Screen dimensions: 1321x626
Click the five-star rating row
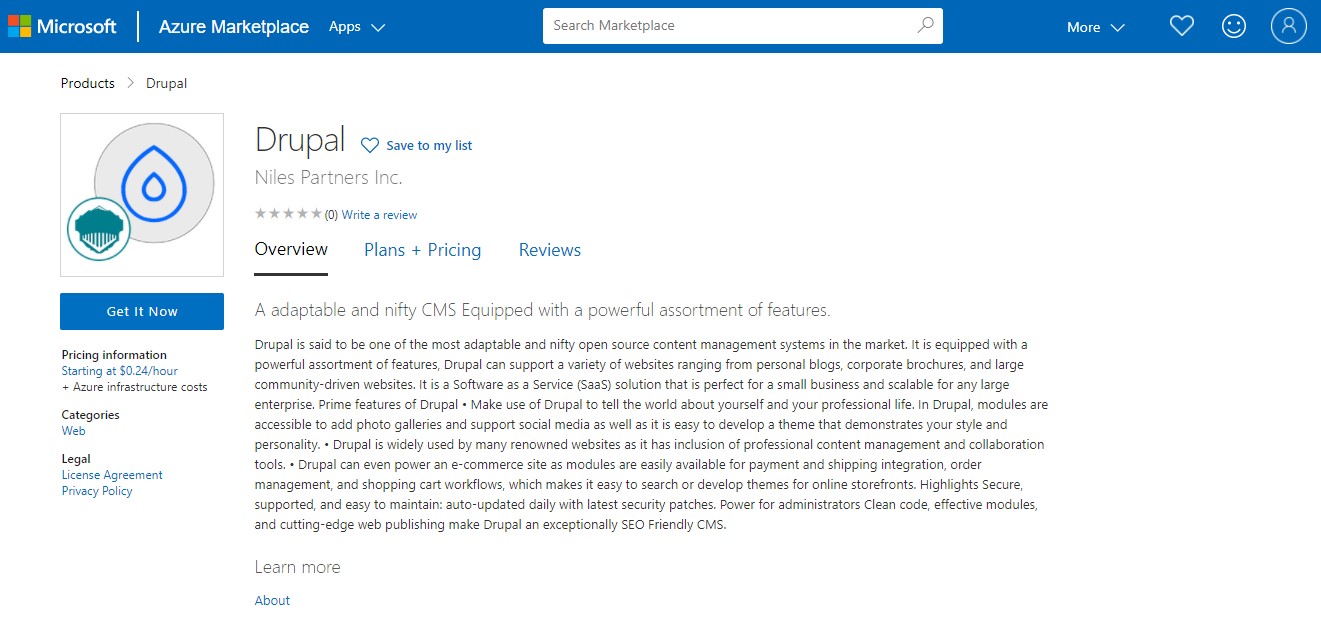(x=288, y=214)
